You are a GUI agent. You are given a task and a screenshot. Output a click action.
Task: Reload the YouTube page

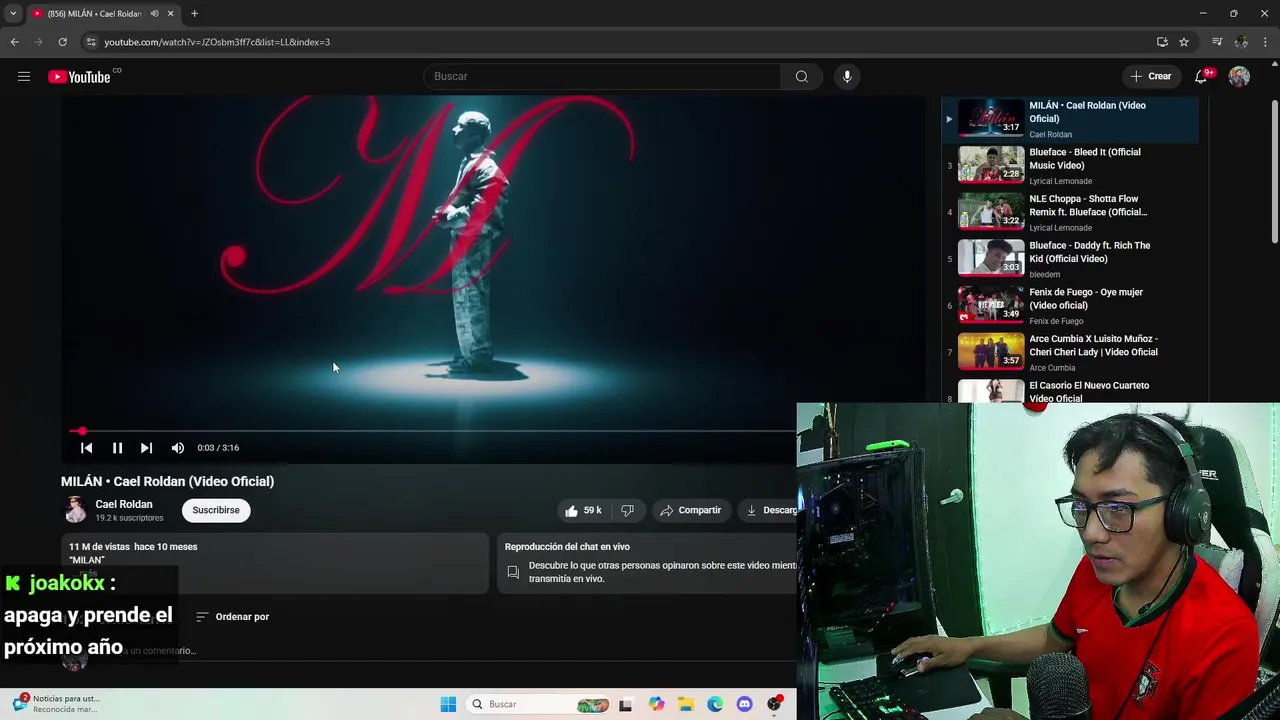(x=62, y=42)
